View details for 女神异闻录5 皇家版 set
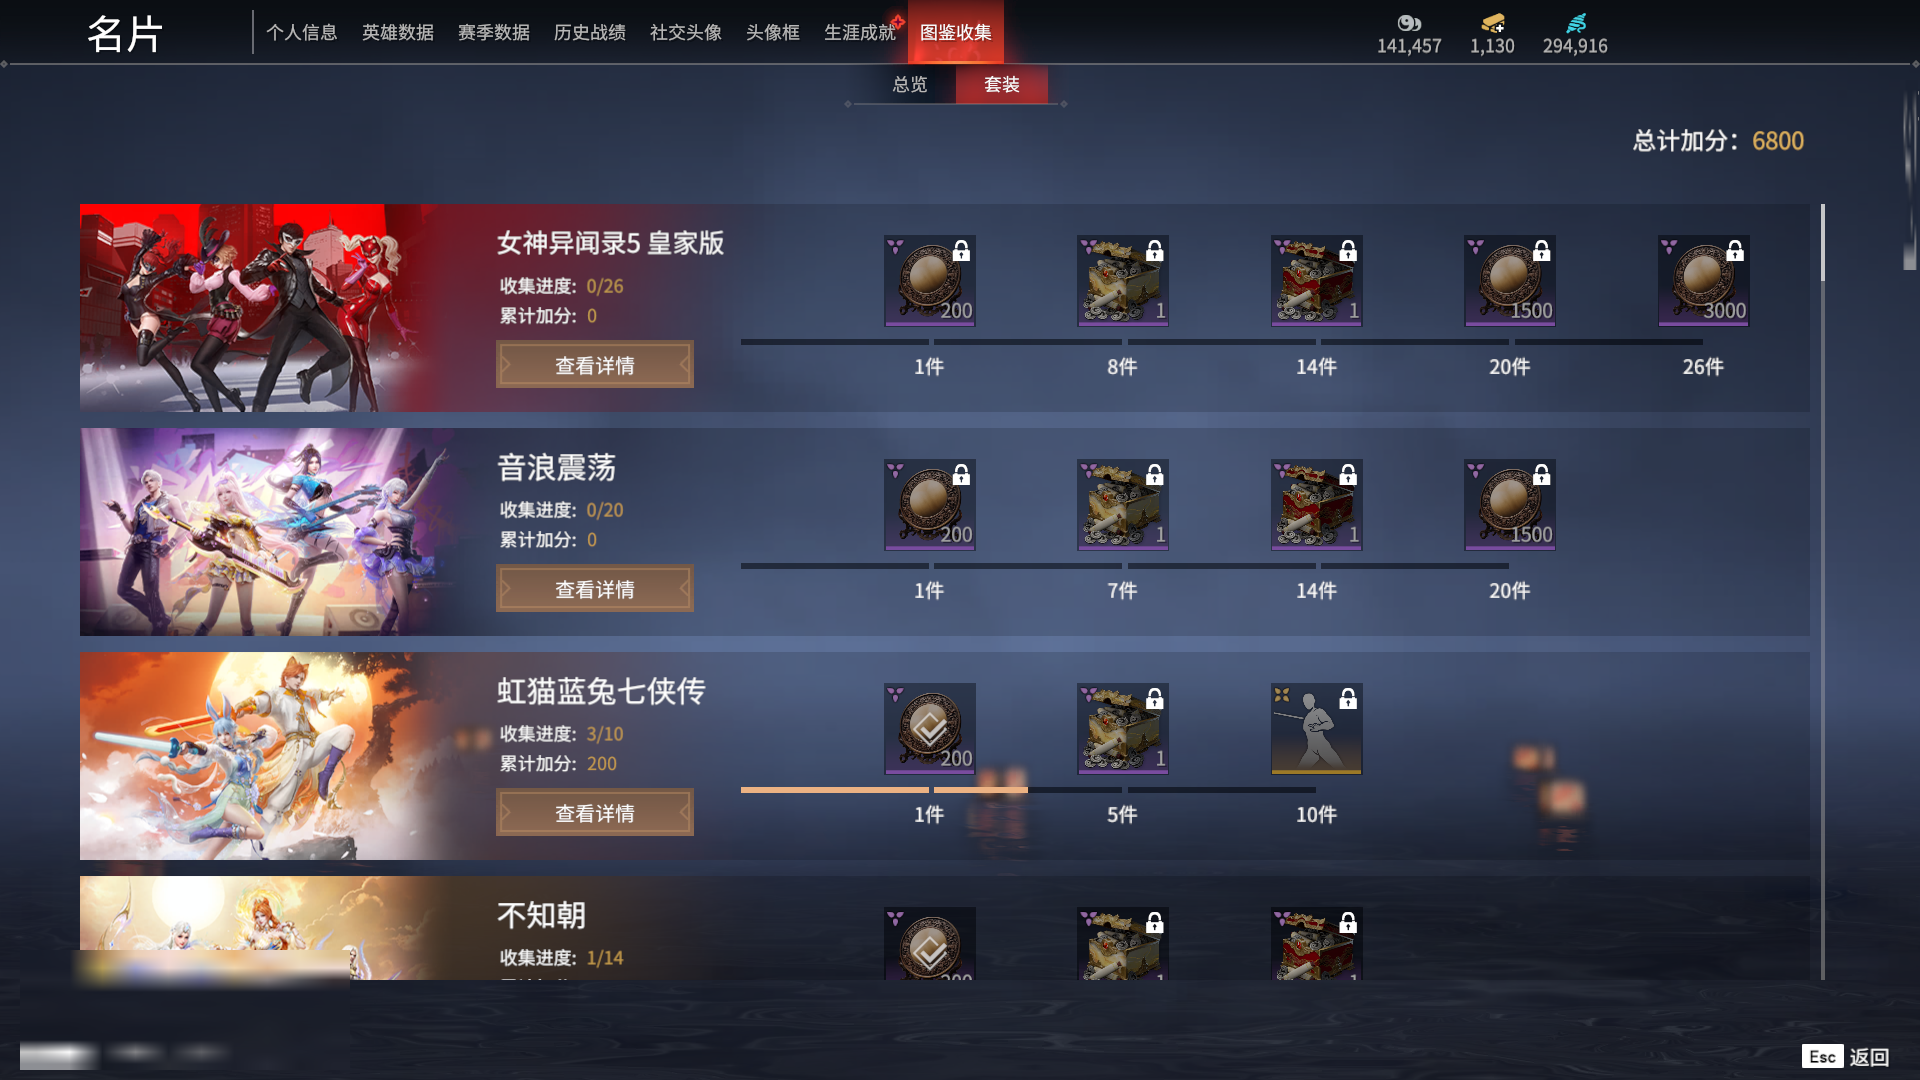The height and width of the screenshot is (1080, 1920). tap(595, 365)
